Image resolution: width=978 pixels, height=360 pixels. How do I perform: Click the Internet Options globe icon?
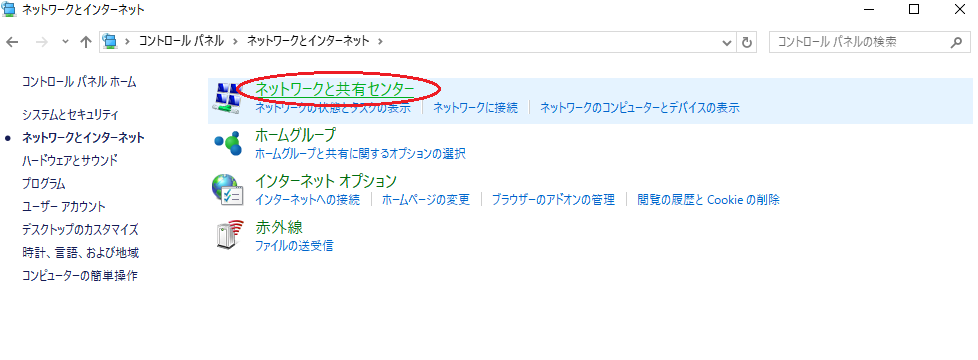click(x=225, y=189)
